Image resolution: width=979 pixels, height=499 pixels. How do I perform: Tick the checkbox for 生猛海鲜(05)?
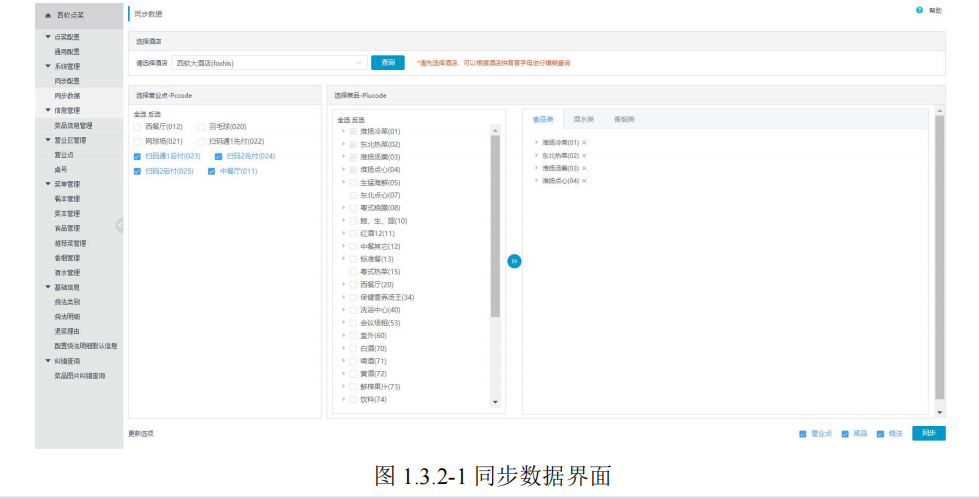pos(353,182)
